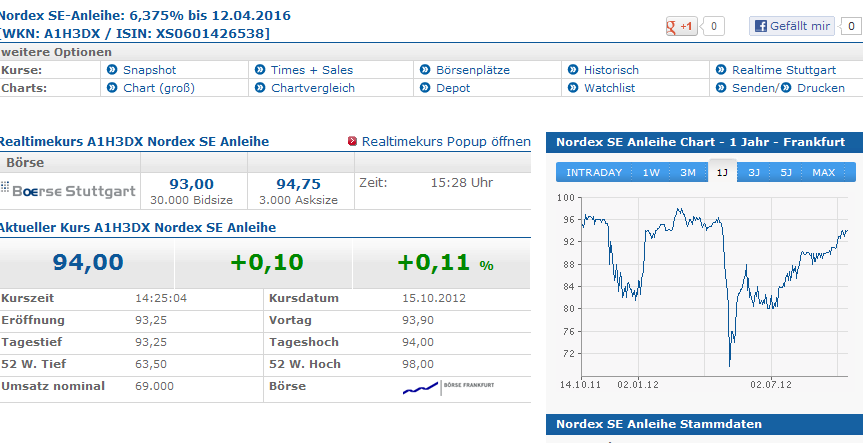Add bond to Watchlist

click(x=612, y=88)
